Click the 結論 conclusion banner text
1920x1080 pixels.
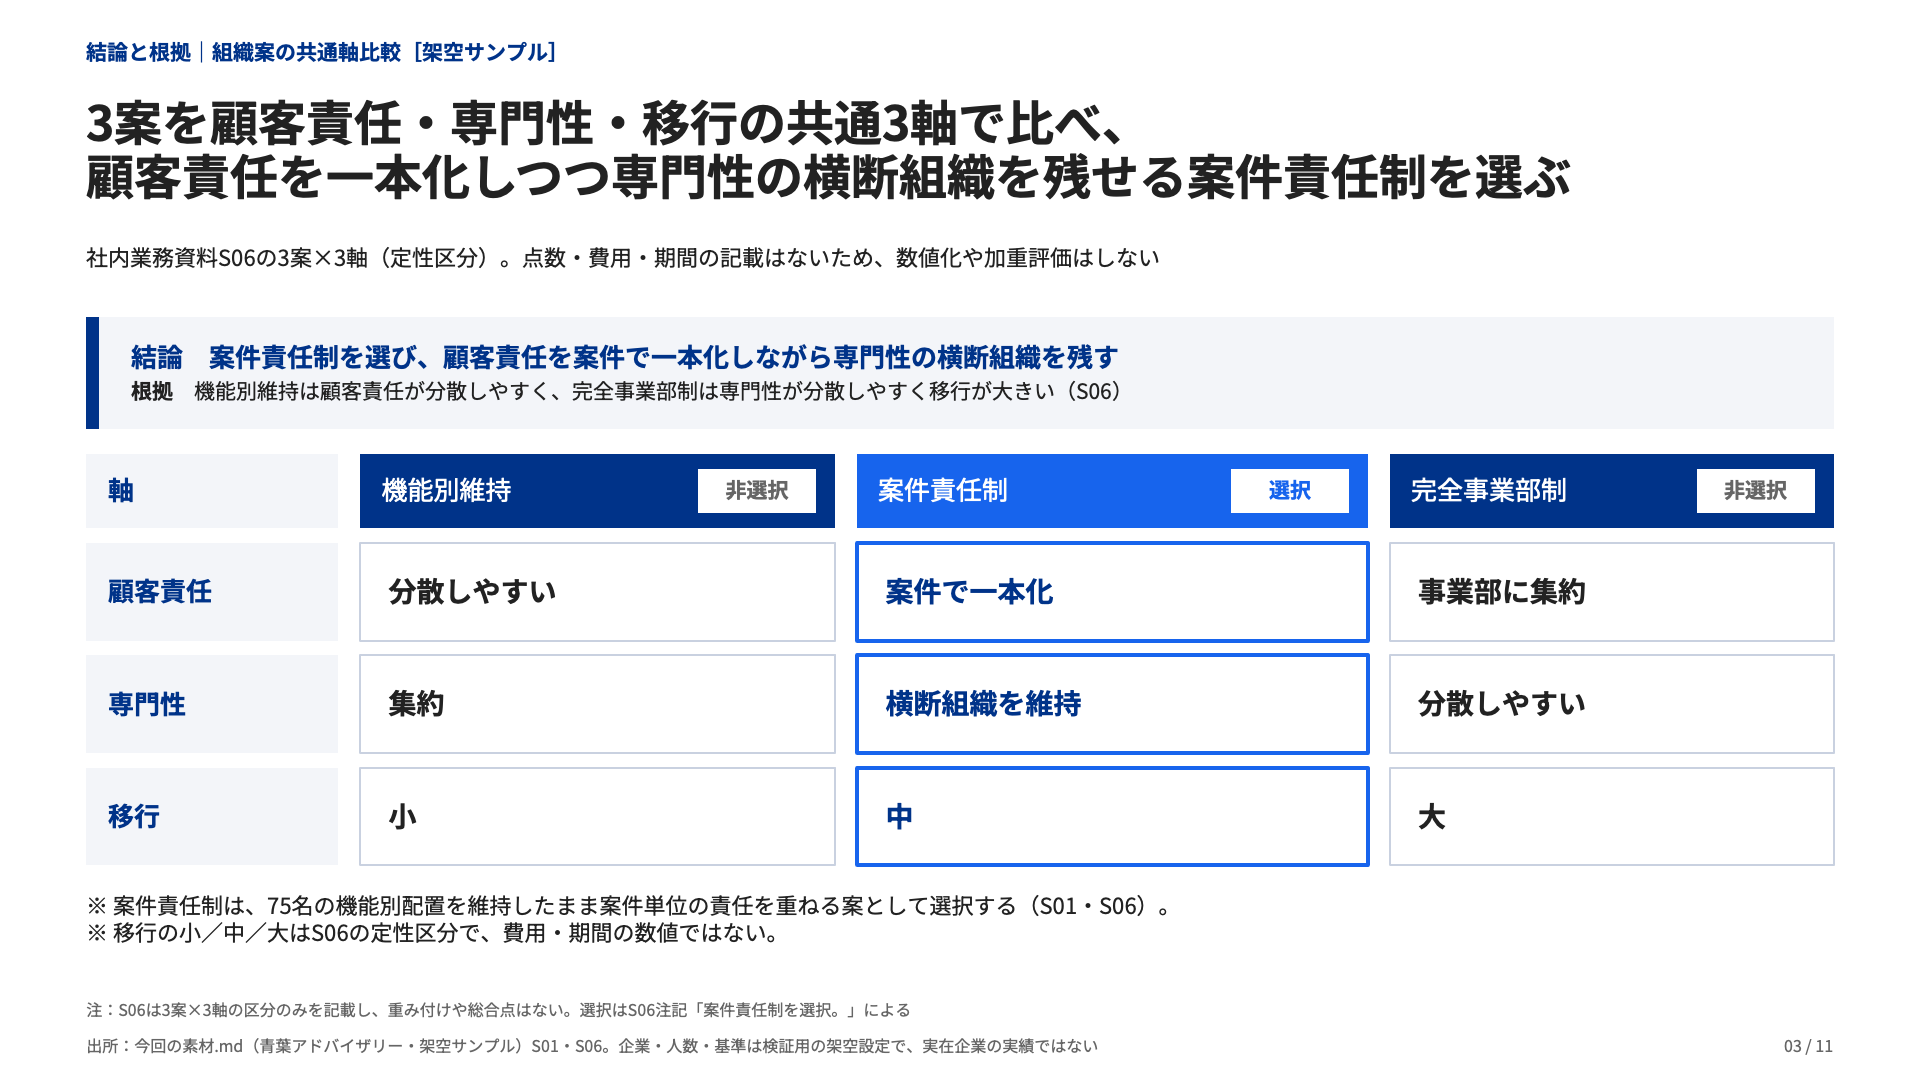point(624,357)
